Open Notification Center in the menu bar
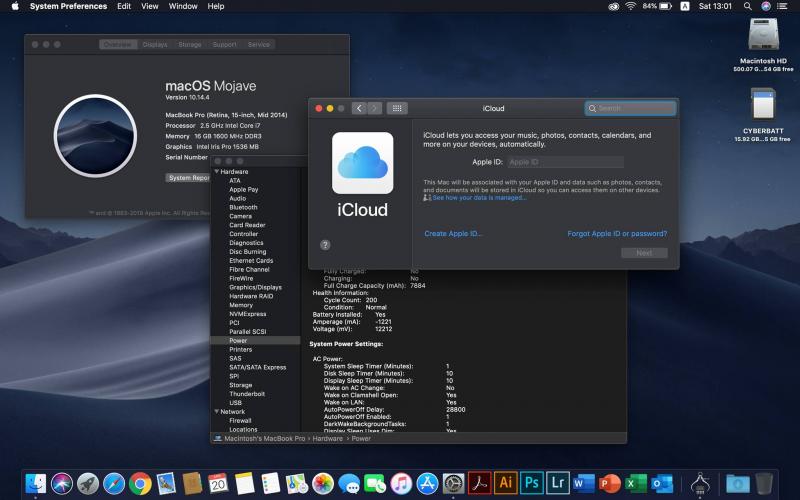This screenshot has width=800, height=500. [x=782, y=6]
